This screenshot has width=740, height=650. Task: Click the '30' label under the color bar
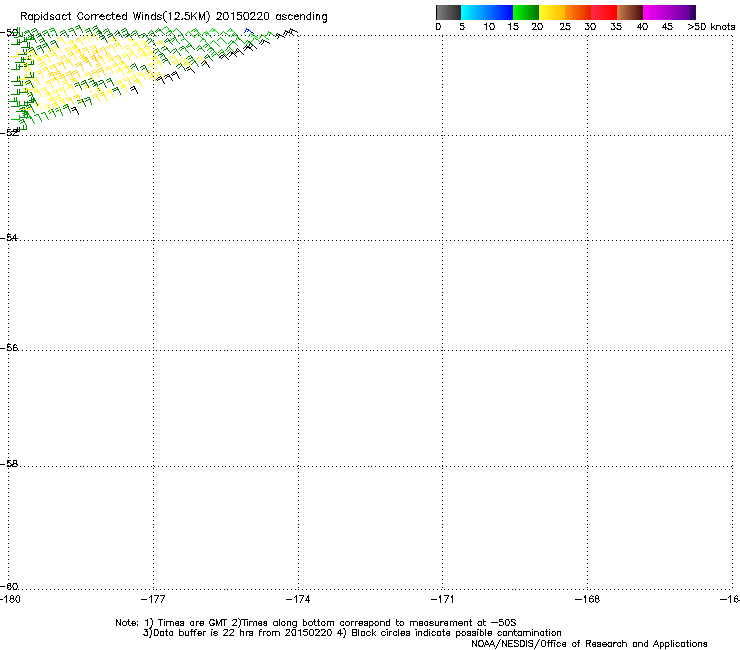tap(590, 27)
